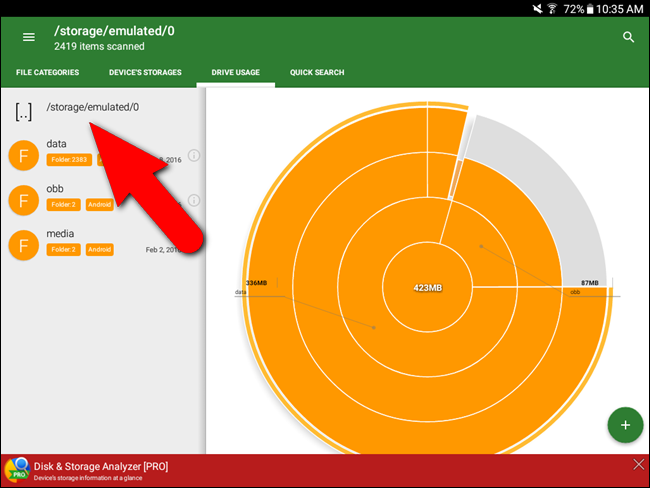This screenshot has height=488, width=650.
Task: Select the Drive Usage tab
Action: point(235,73)
